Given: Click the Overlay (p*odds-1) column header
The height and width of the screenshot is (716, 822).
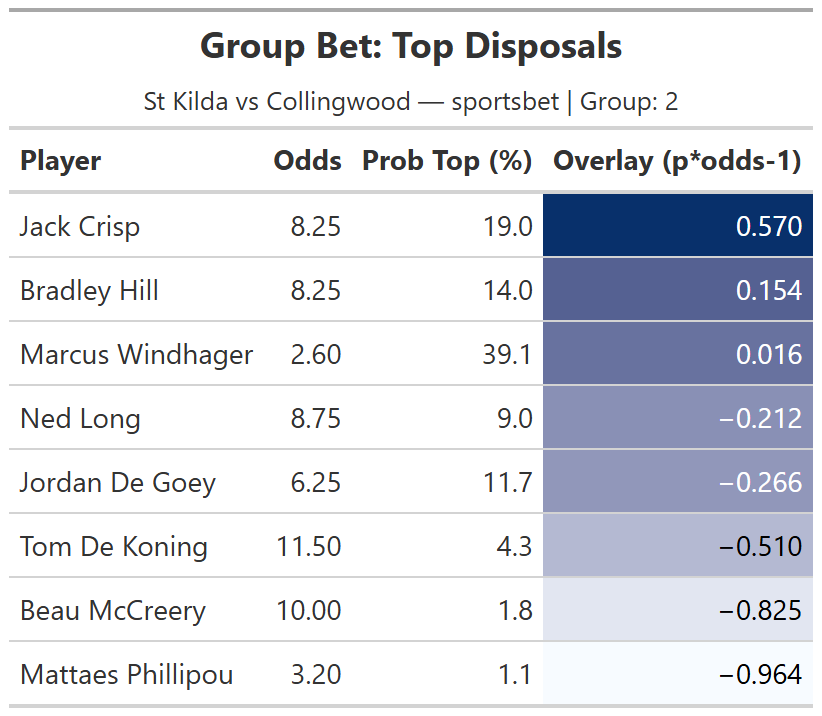Looking at the screenshot, I should (677, 161).
